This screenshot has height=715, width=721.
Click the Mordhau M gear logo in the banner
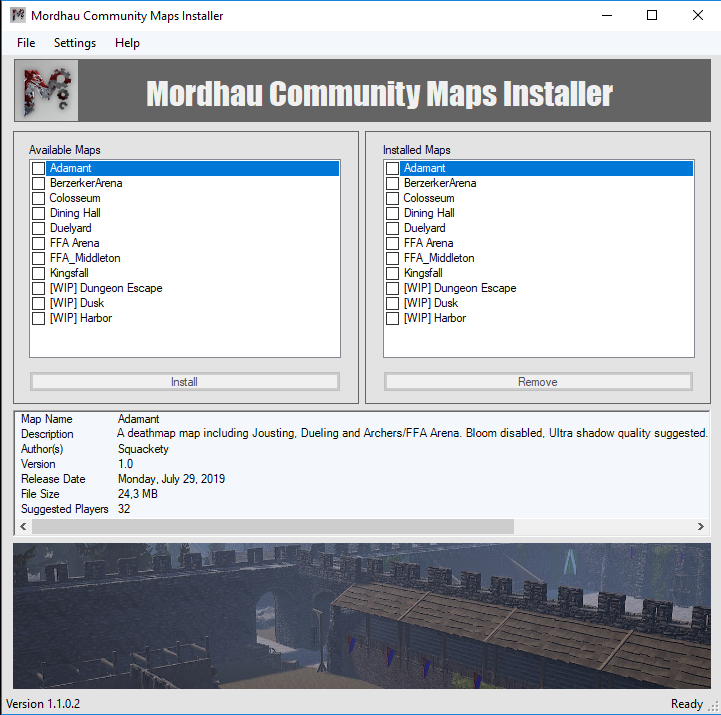pyautogui.click(x=46, y=91)
